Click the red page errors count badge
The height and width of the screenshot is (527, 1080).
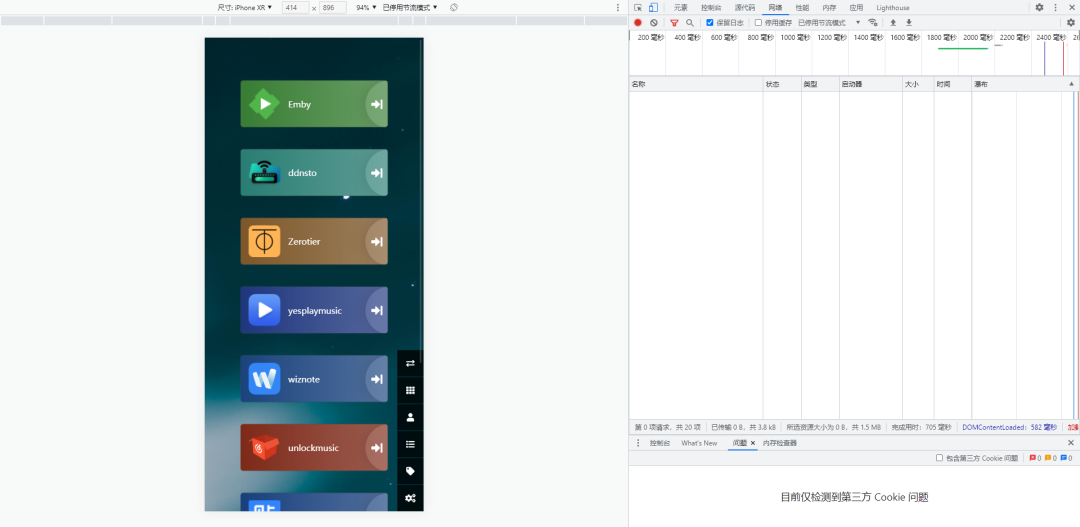pyautogui.click(x=1035, y=458)
